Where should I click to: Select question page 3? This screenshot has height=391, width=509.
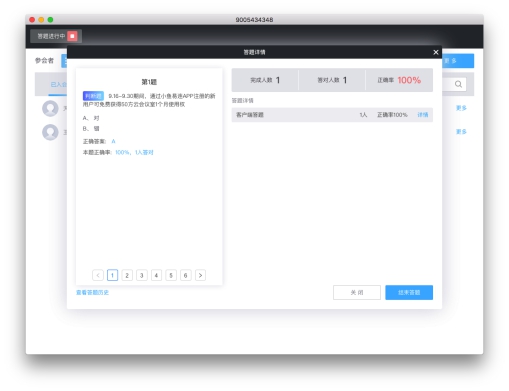point(142,275)
